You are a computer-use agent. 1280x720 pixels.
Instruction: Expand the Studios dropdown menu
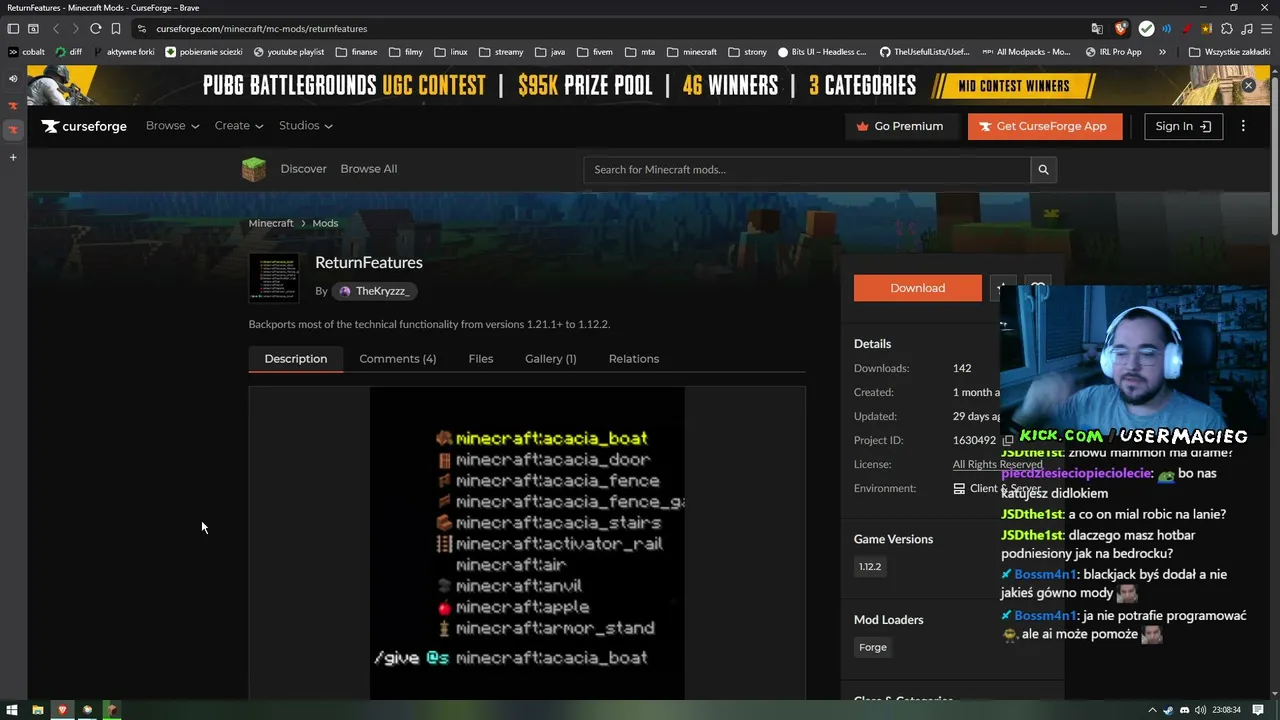pos(306,126)
